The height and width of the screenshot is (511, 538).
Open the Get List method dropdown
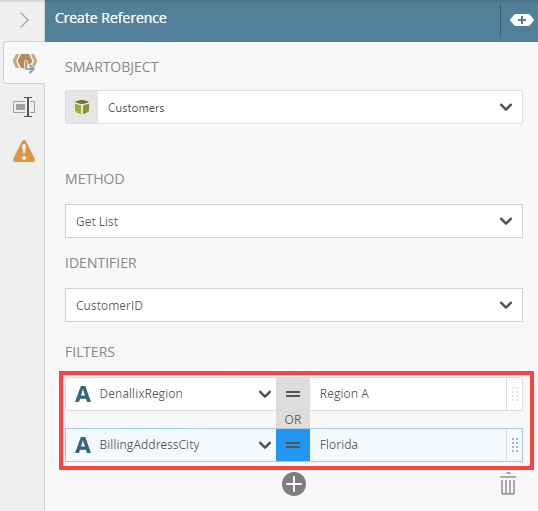(x=294, y=221)
